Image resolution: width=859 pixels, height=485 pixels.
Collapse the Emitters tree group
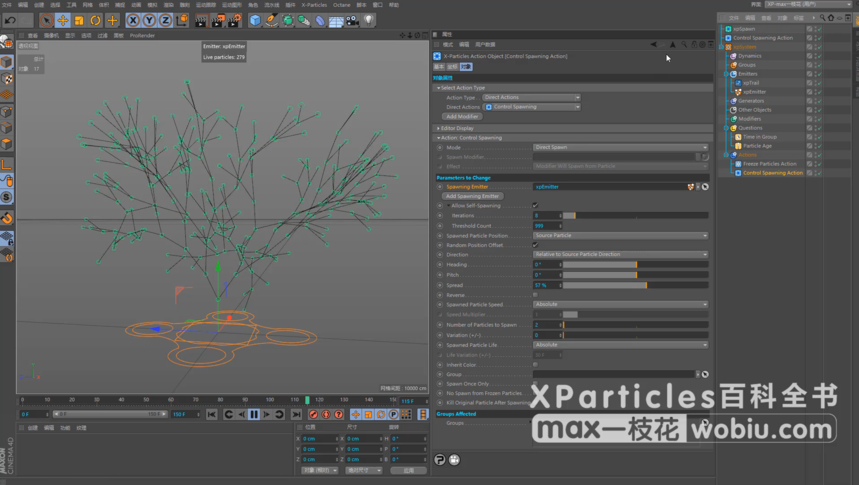[726, 74]
